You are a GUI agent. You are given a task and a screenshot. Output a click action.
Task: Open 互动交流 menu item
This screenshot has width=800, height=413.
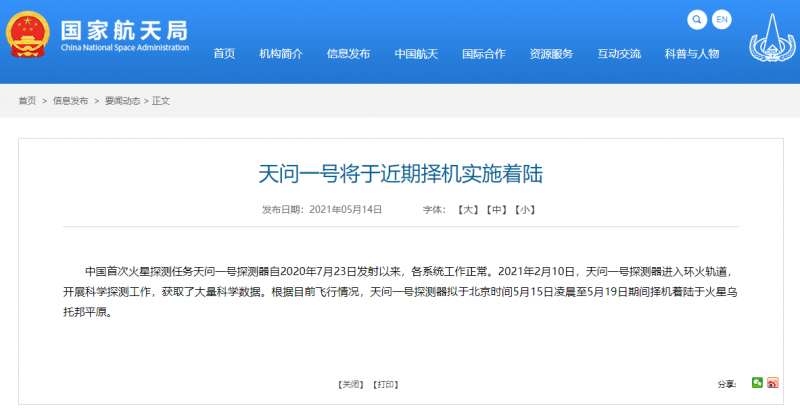pyautogui.click(x=619, y=54)
